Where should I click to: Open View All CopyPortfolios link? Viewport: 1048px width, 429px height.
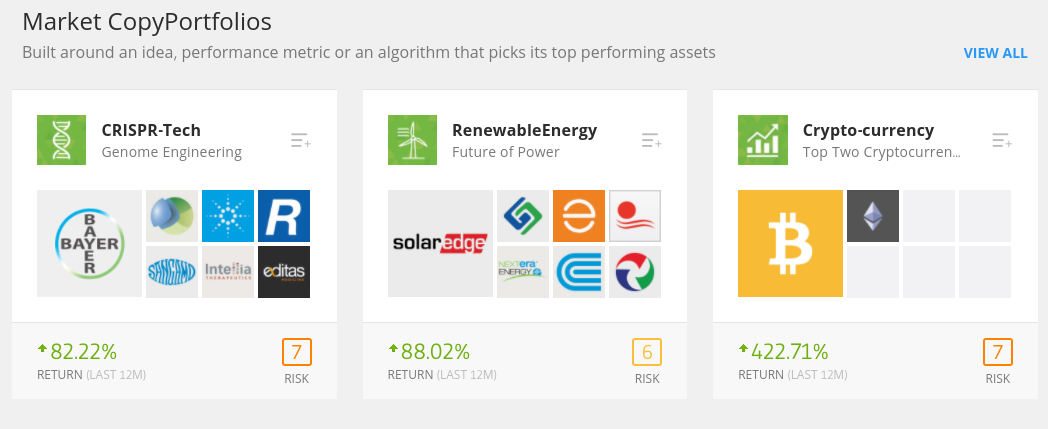995,53
